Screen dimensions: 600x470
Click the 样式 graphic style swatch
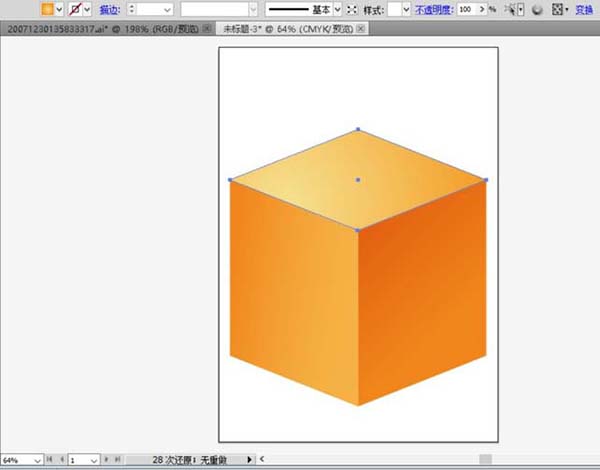394,9
